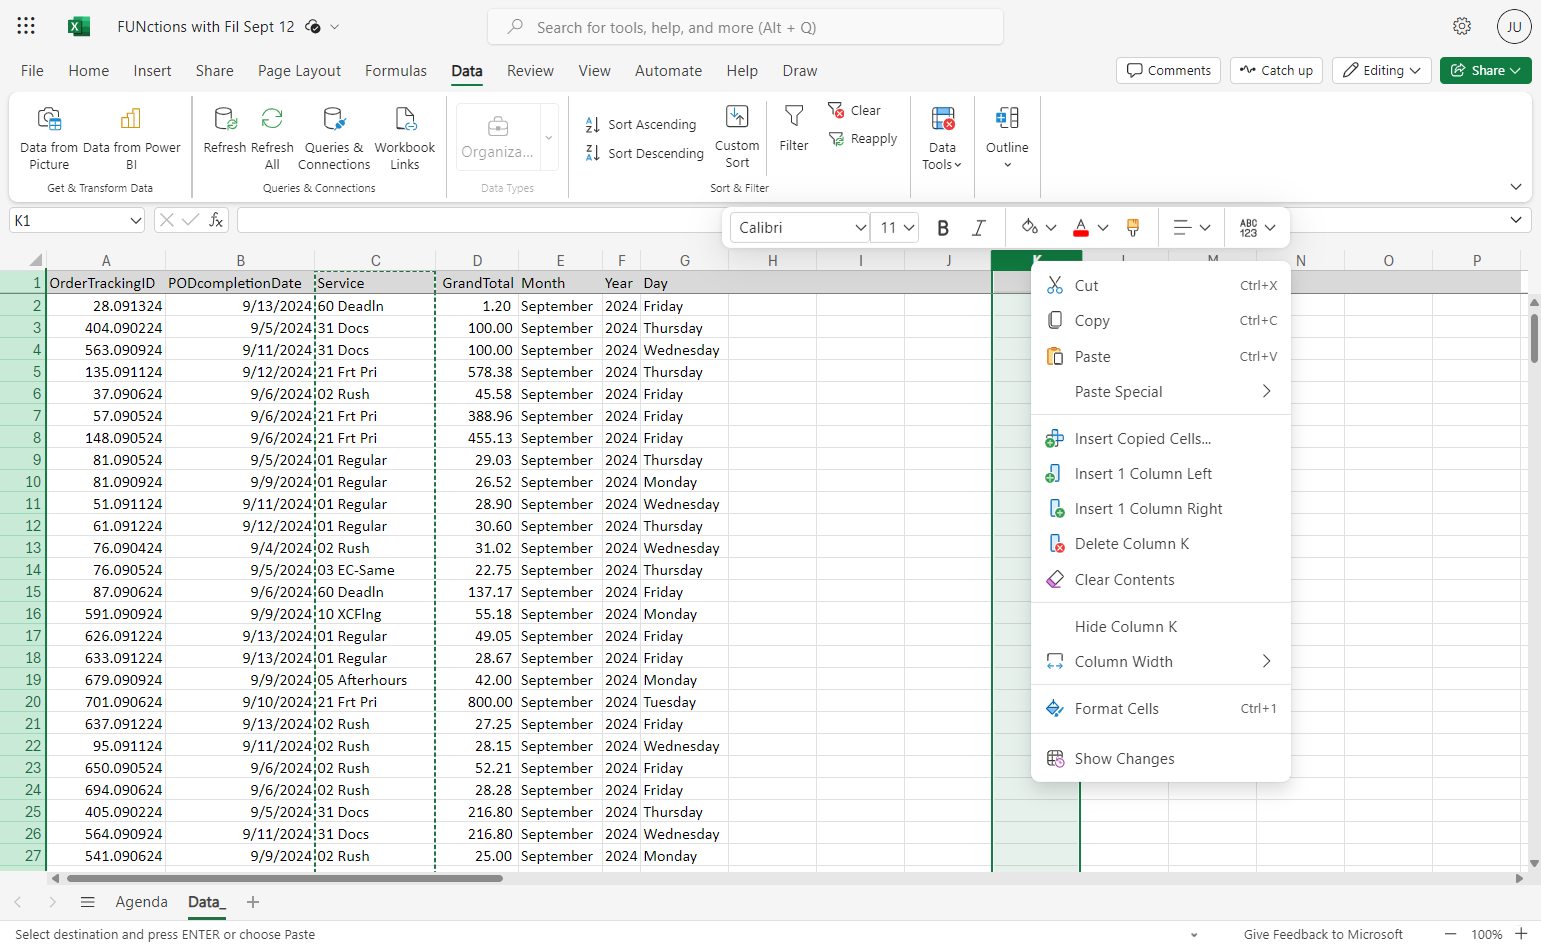Expand Data Tools dropdown
The width and height of the screenshot is (1541, 945).
tap(942, 139)
